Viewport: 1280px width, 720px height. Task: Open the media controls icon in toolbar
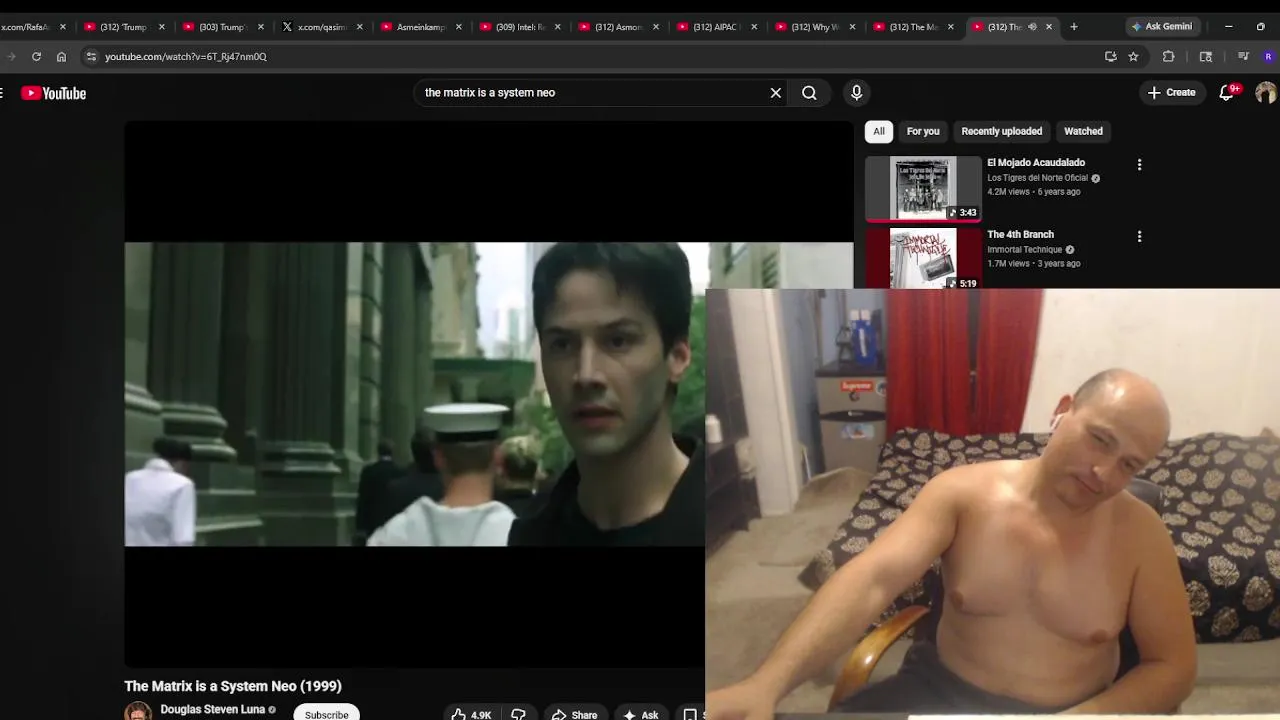(x=1243, y=57)
